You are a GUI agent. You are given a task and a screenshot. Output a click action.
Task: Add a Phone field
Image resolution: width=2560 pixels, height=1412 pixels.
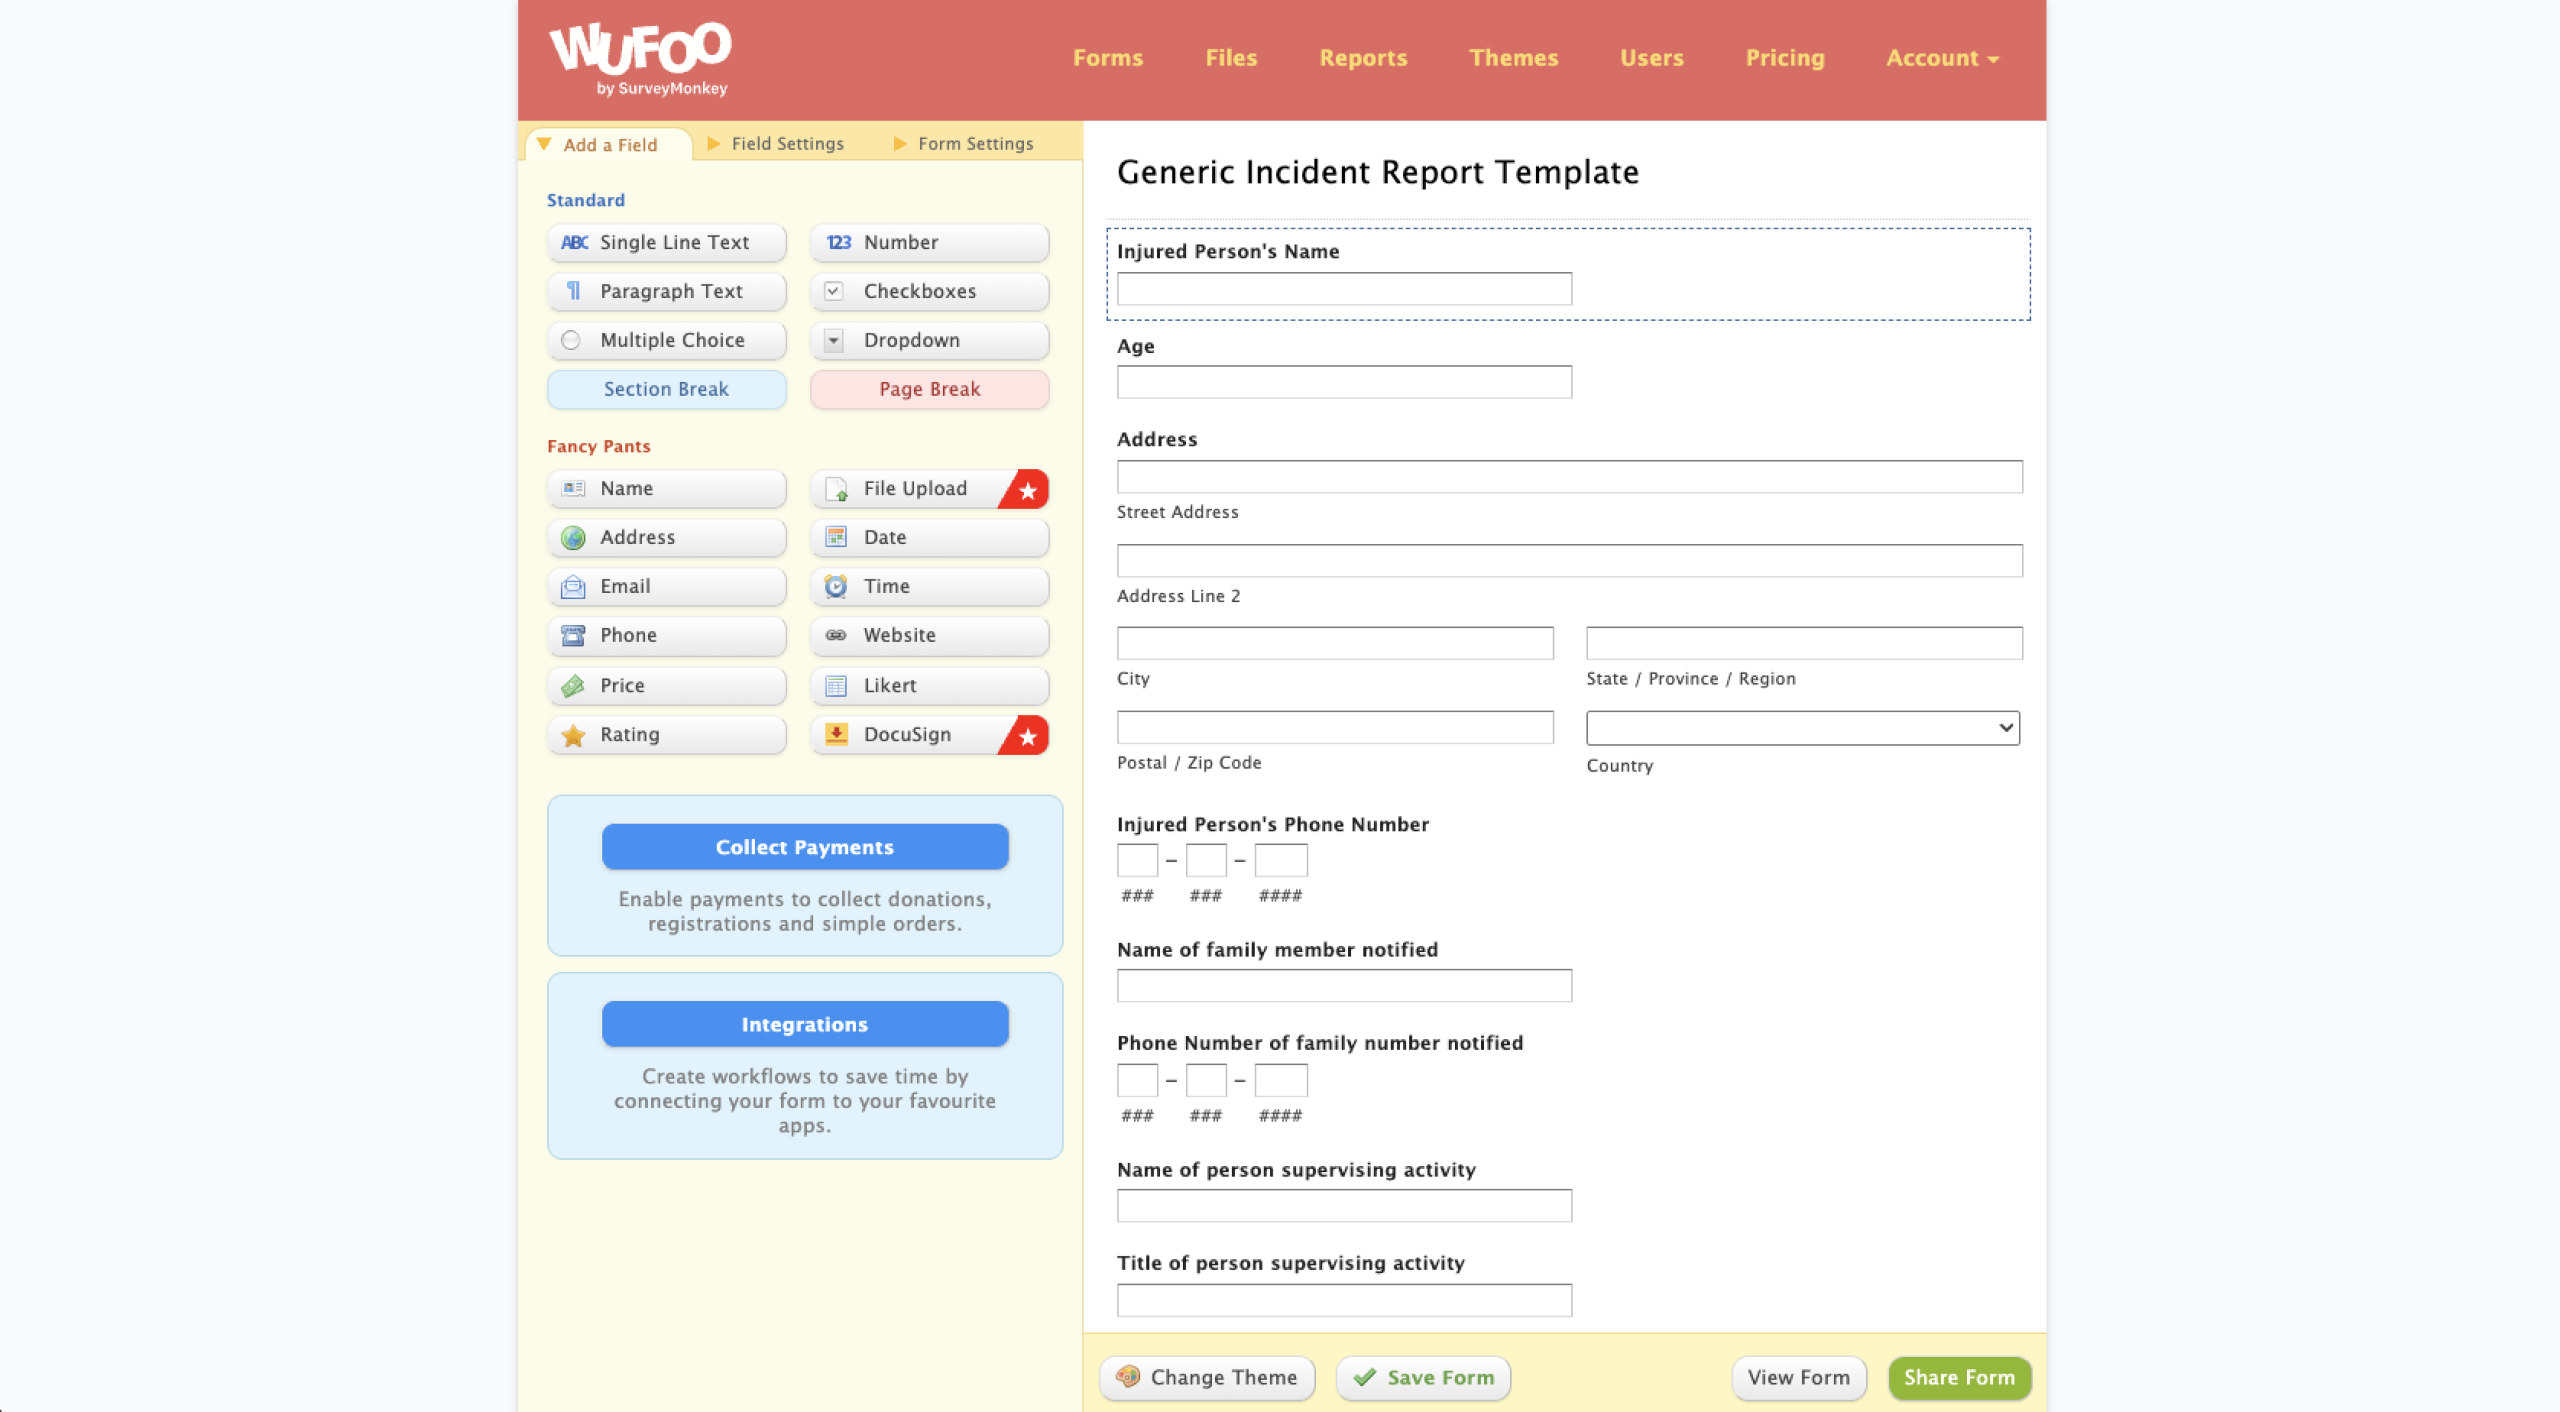click(x=666, y=635)
